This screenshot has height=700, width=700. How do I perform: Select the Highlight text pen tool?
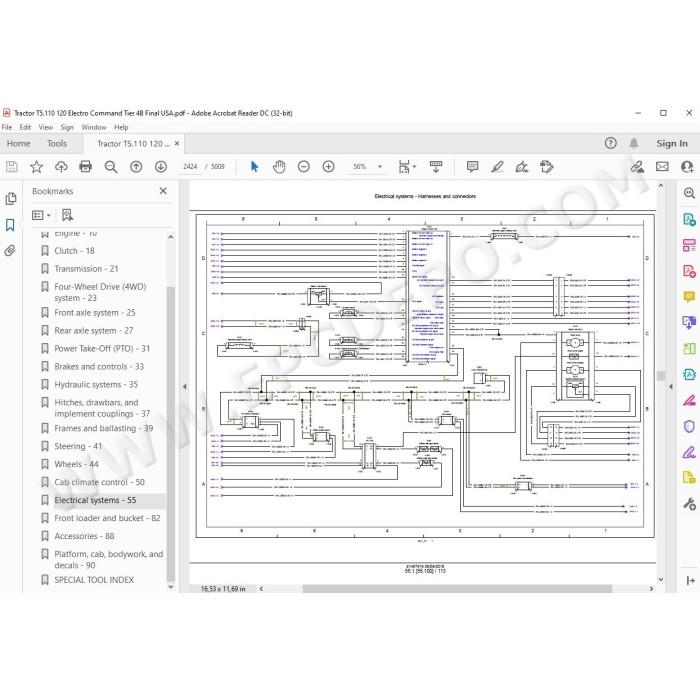click(x=497, y=167)
